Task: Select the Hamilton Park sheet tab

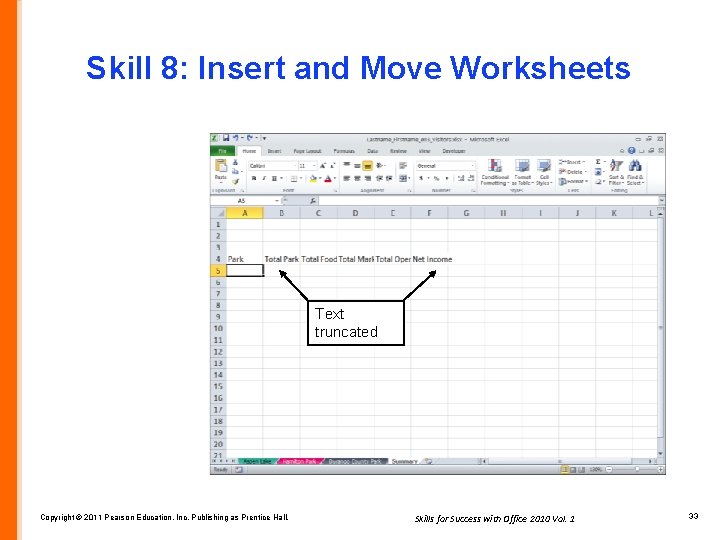Action: tap(299, 461)
